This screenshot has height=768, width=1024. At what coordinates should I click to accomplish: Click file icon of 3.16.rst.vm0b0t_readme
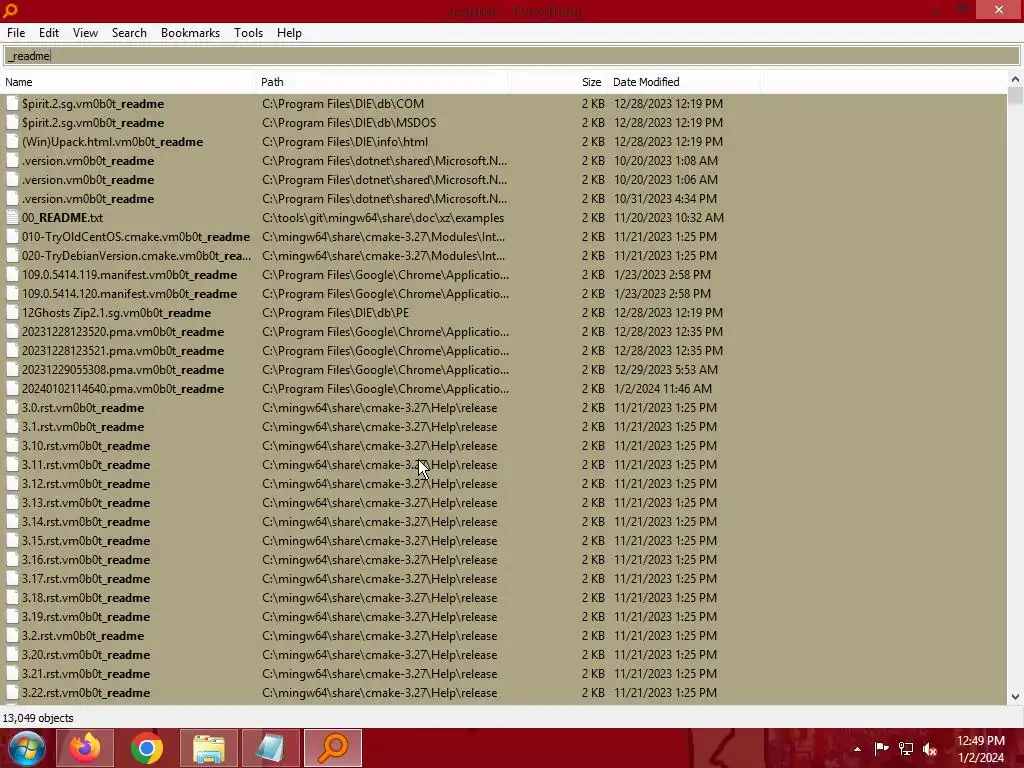(12, 559)
